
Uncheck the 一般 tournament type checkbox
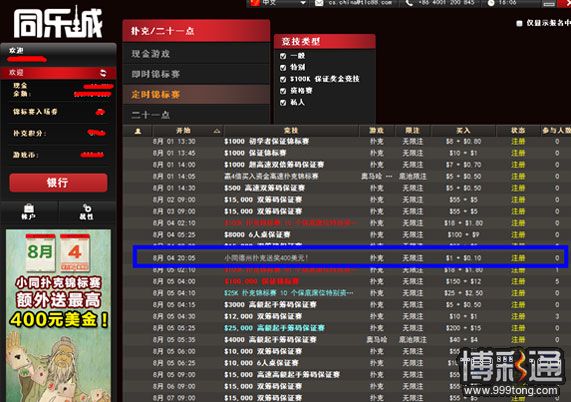coord(283,56)
